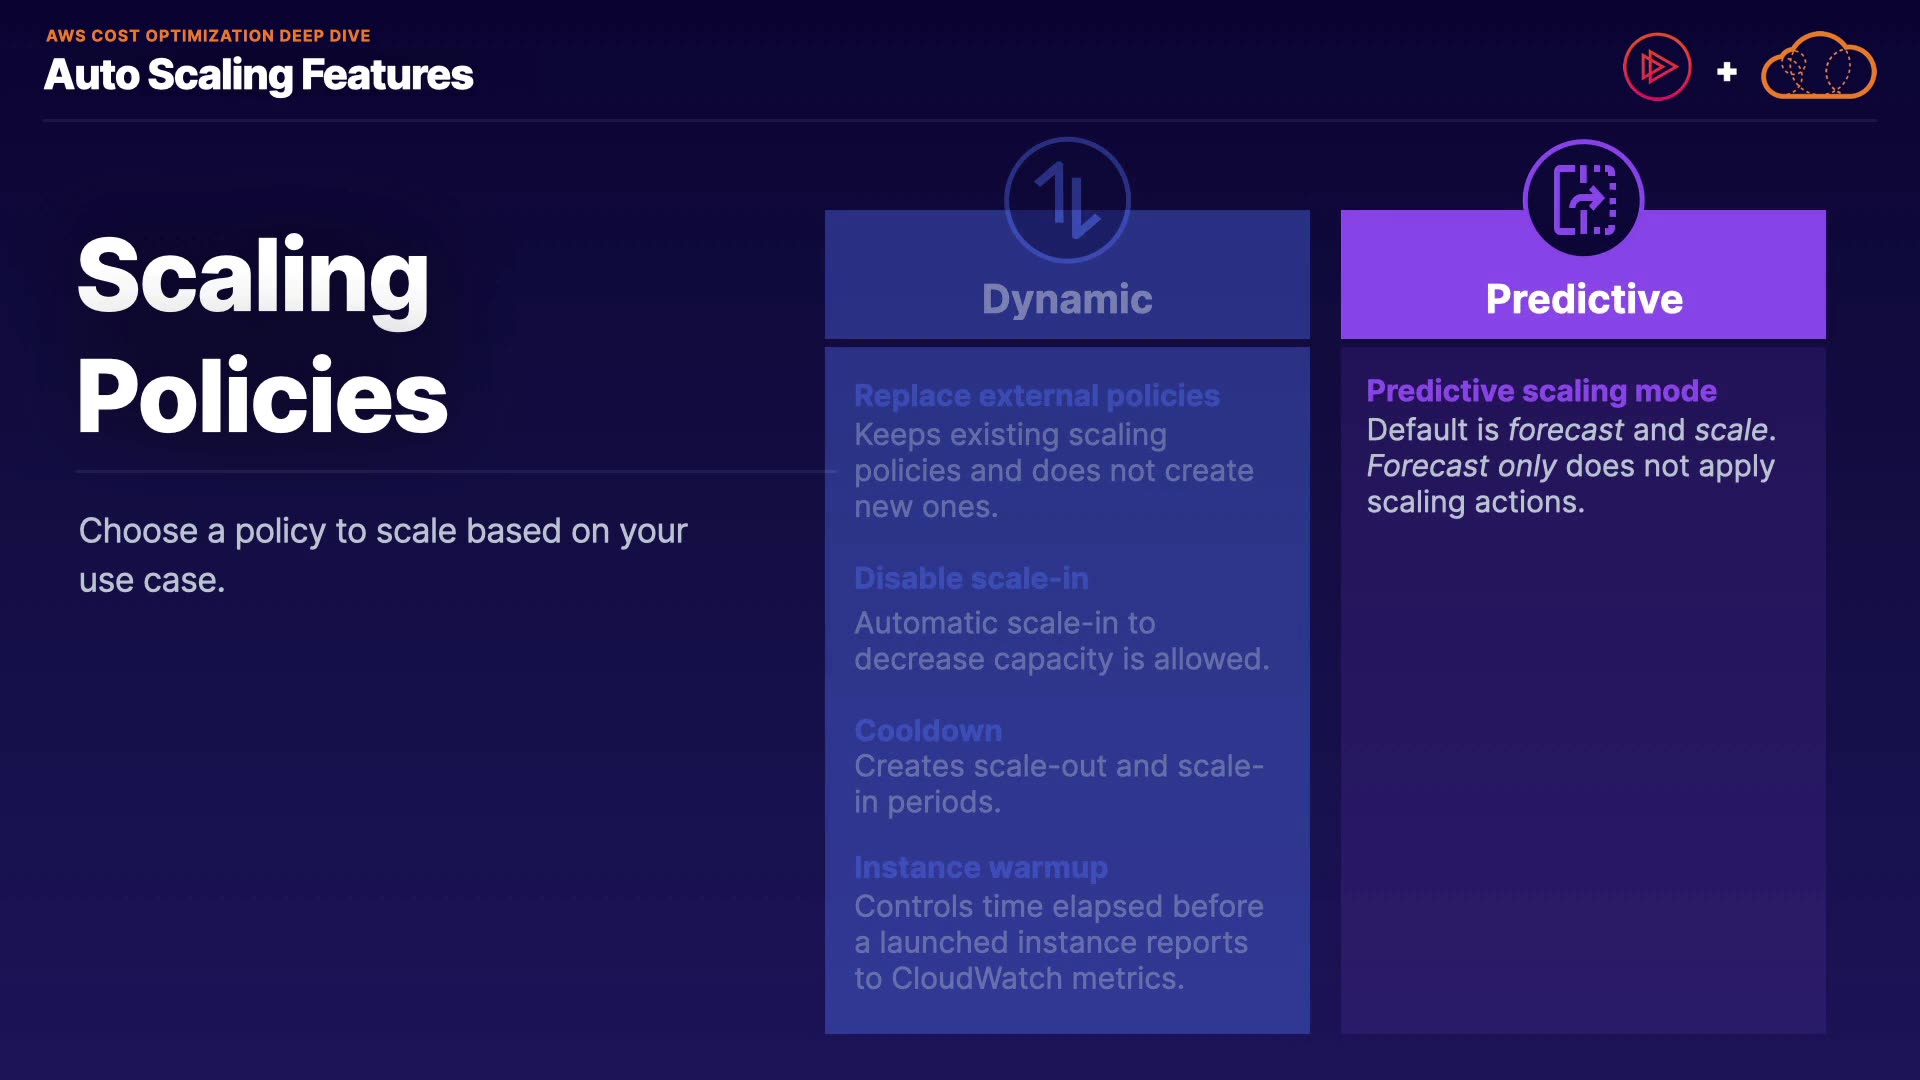Click the forecast and scale description text
This screenshot has width=1920, height=1080.
coord(1571,466)
